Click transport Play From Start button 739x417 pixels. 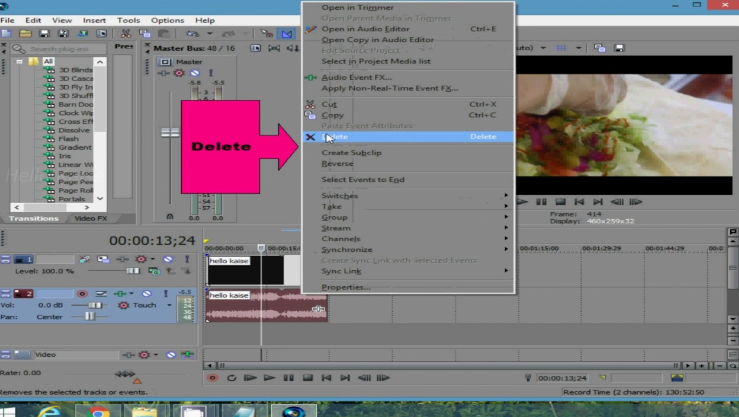point(250,378)
